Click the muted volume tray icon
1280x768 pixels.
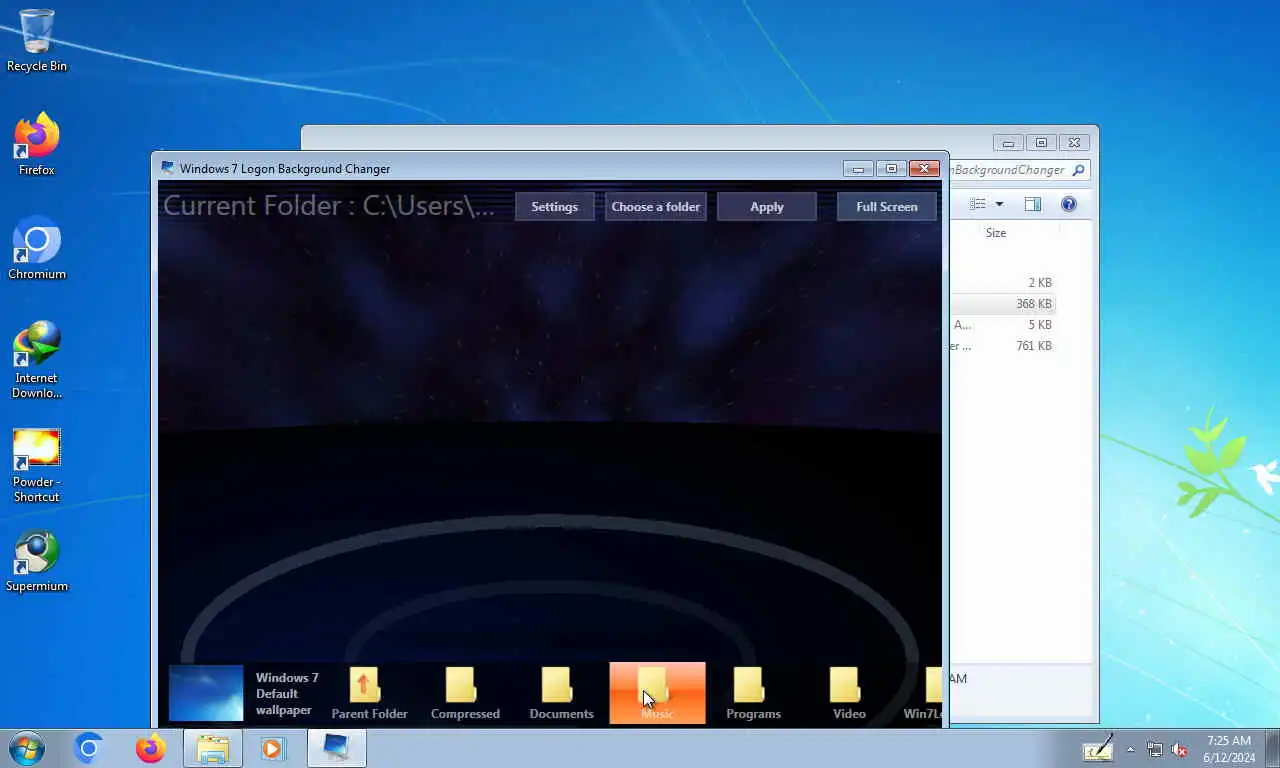(x=1179, y=749)
